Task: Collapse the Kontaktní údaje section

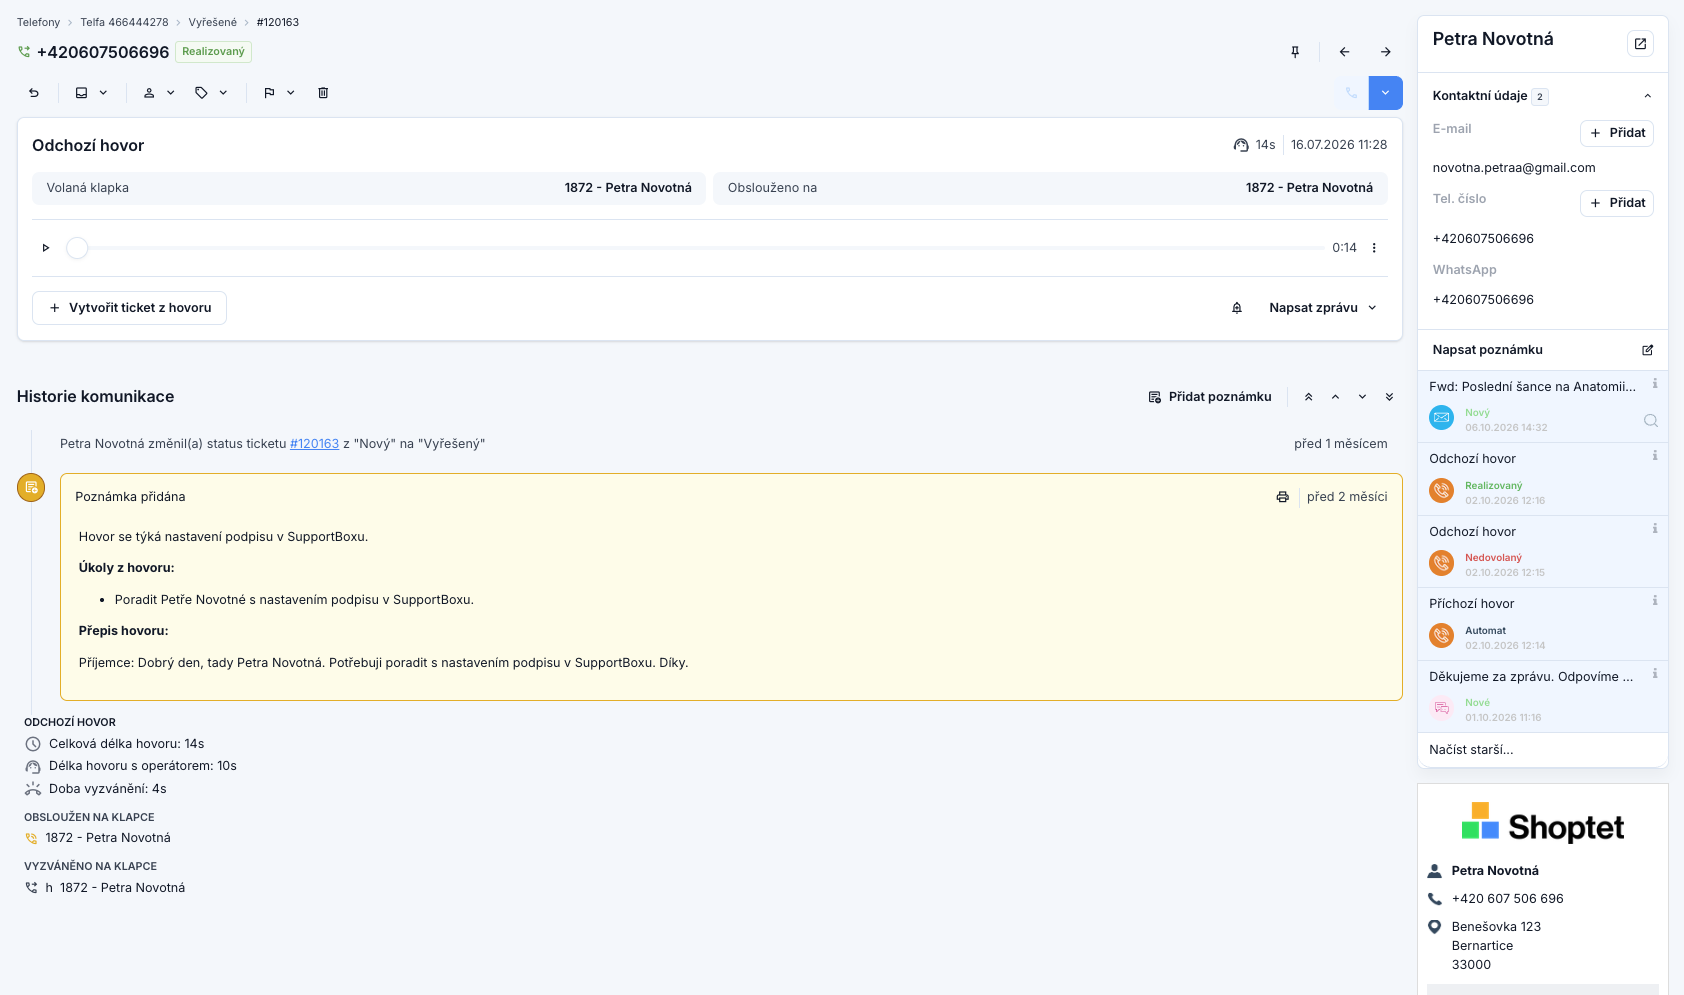Action: [1648, 96]
